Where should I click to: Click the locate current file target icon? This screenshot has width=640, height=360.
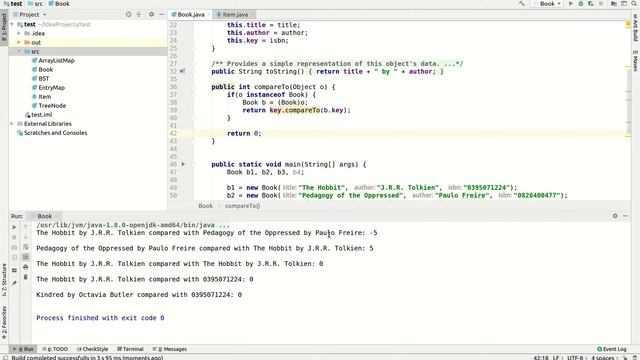click(x=129, y=14)
